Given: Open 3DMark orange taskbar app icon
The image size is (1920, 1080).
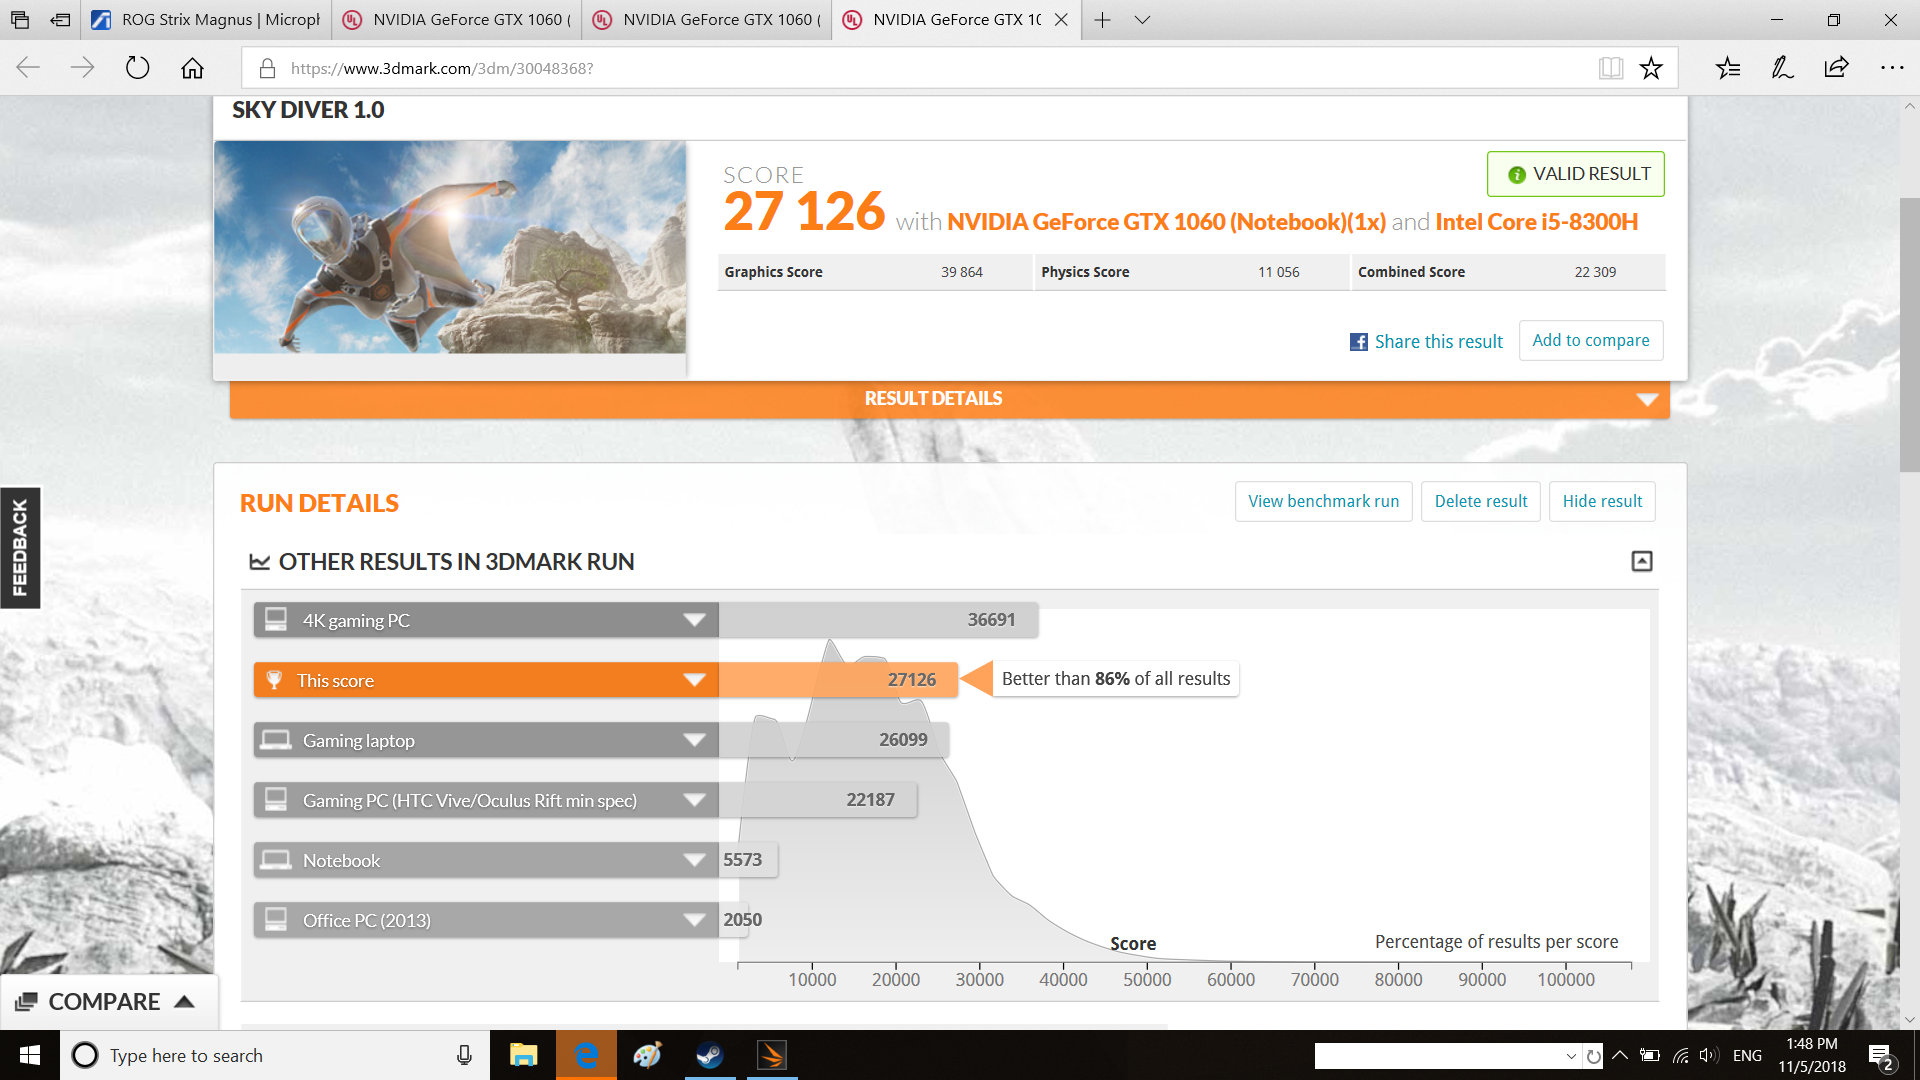Looking at the screenshot, I should coord(772,1055).
